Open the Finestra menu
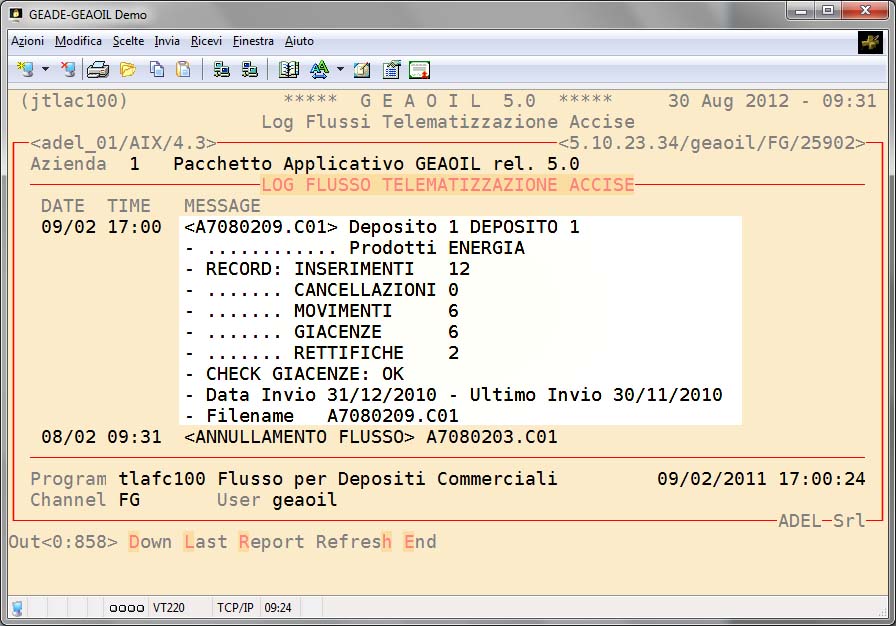 tap(253, 41)
